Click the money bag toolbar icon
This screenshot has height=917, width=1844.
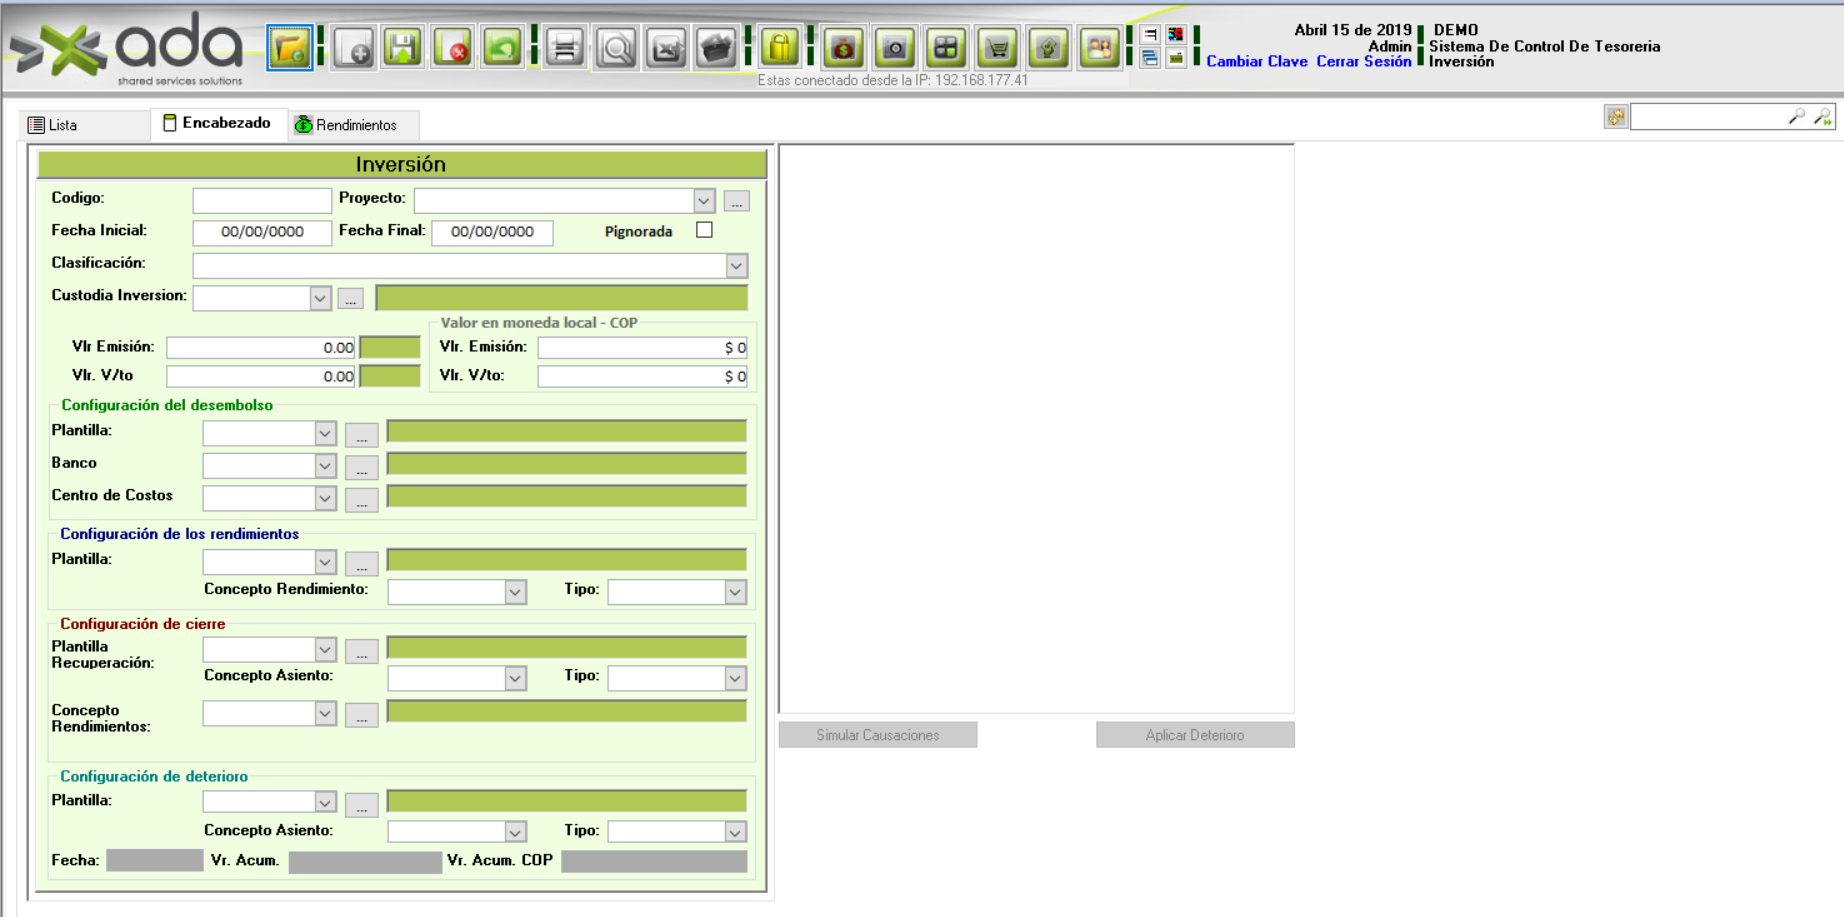[844, 48]
